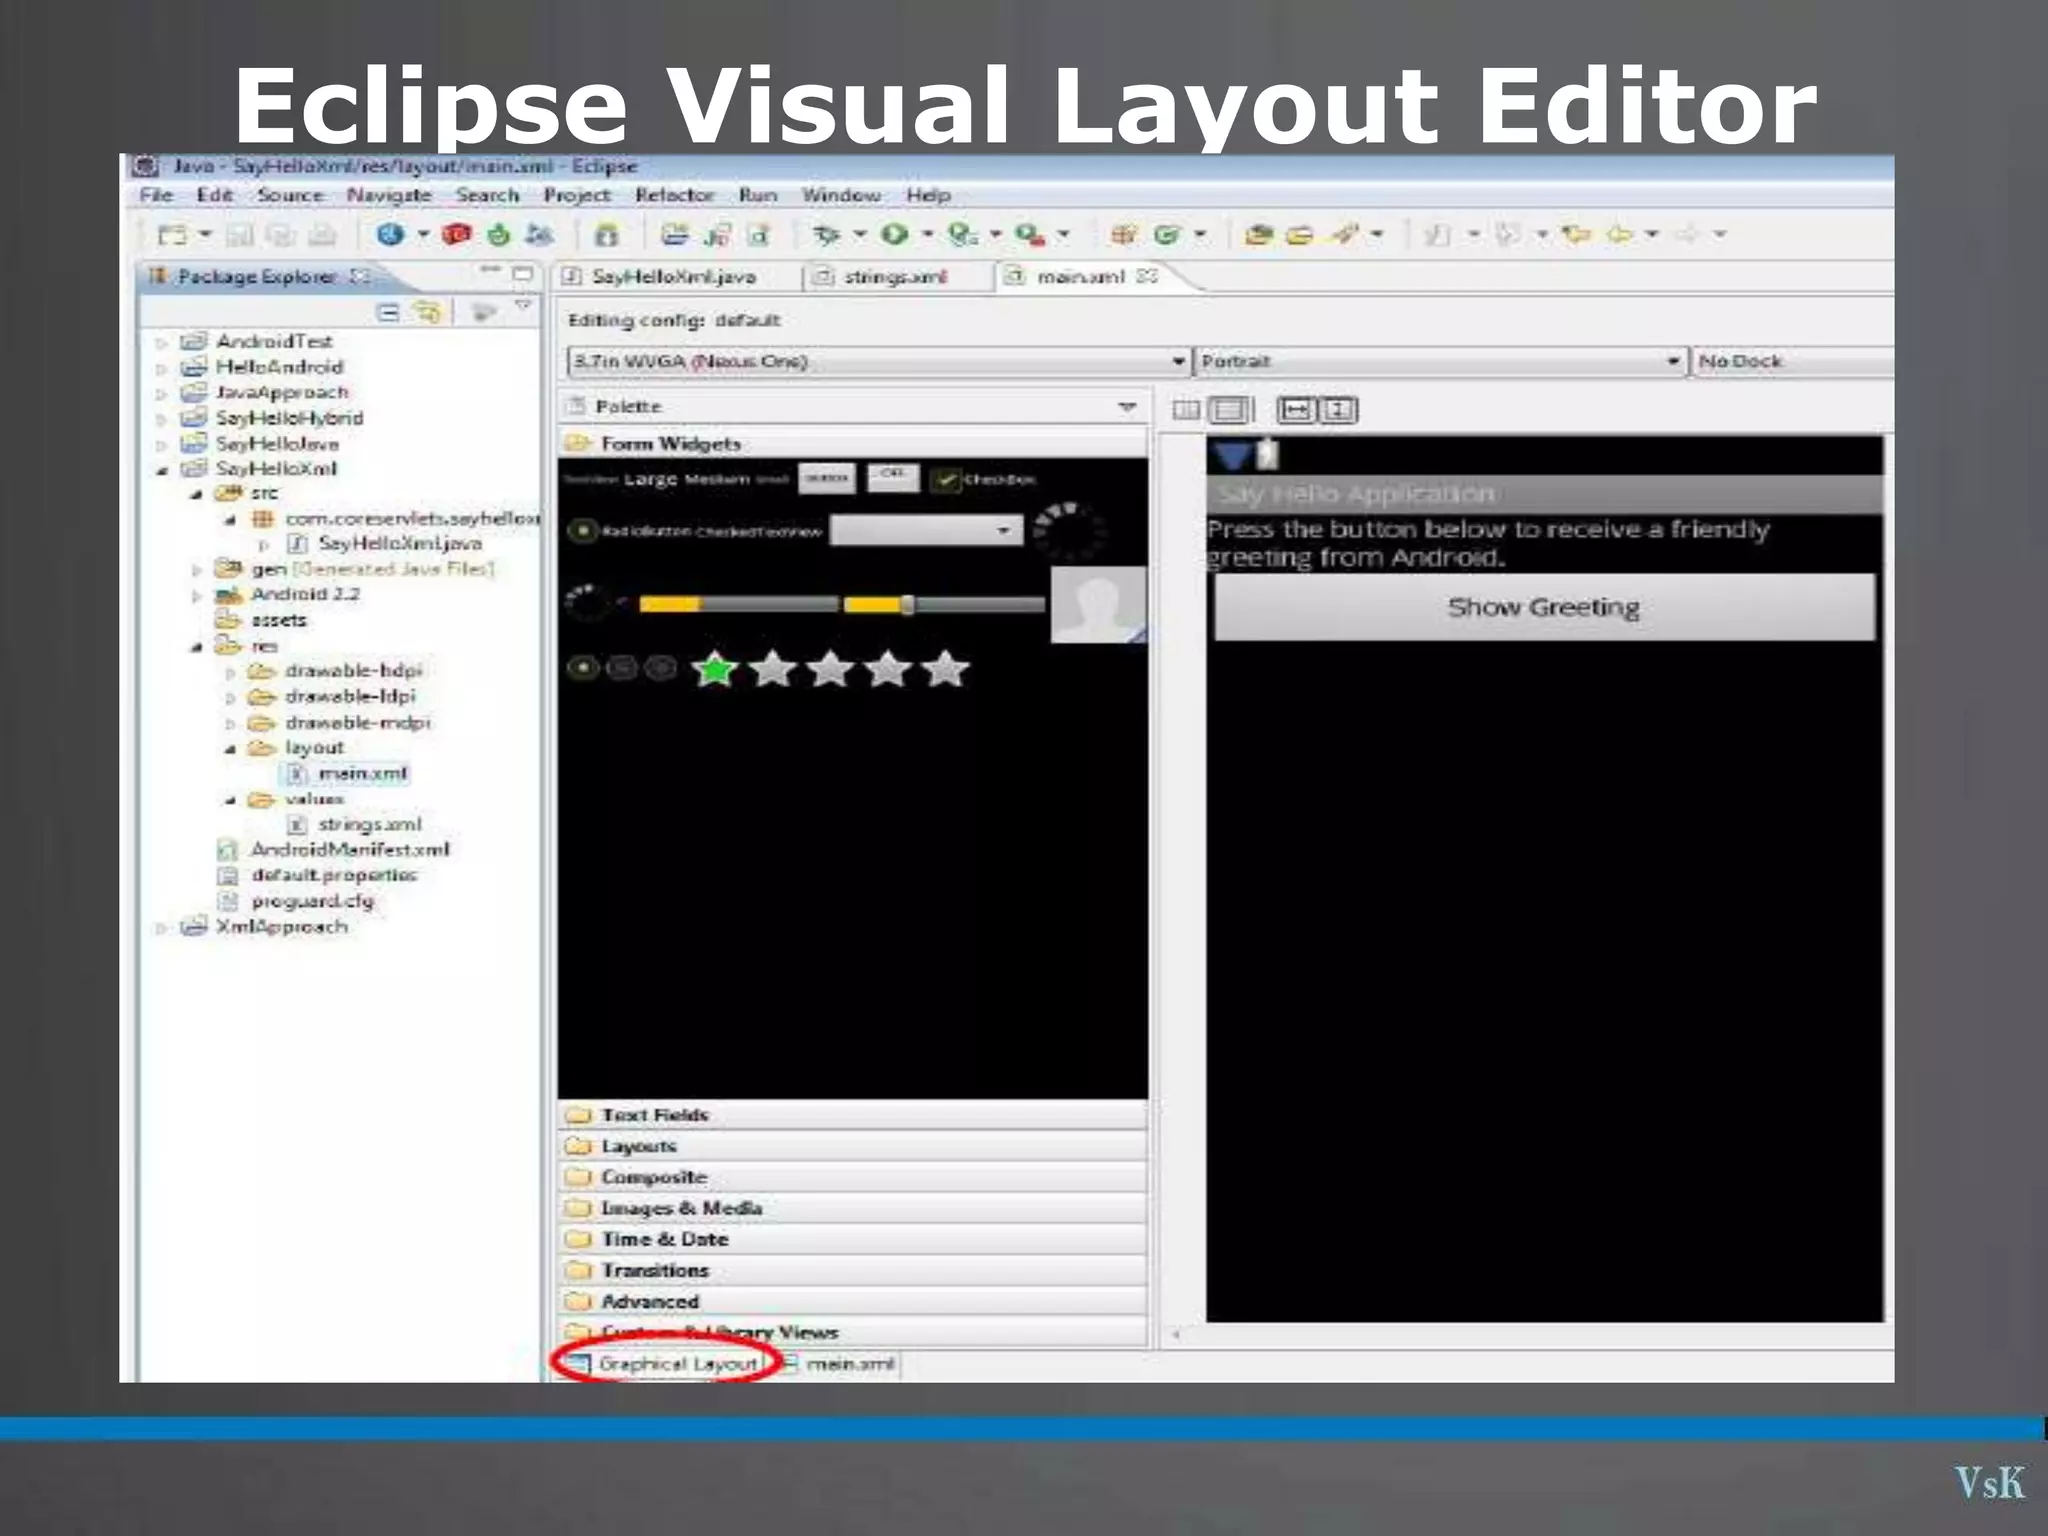This screenshot has width=2048, height=1536.
Task: Switch to the SayHelloXml.java editor tab
Action: pyautogui.click(x=673, y=277)
